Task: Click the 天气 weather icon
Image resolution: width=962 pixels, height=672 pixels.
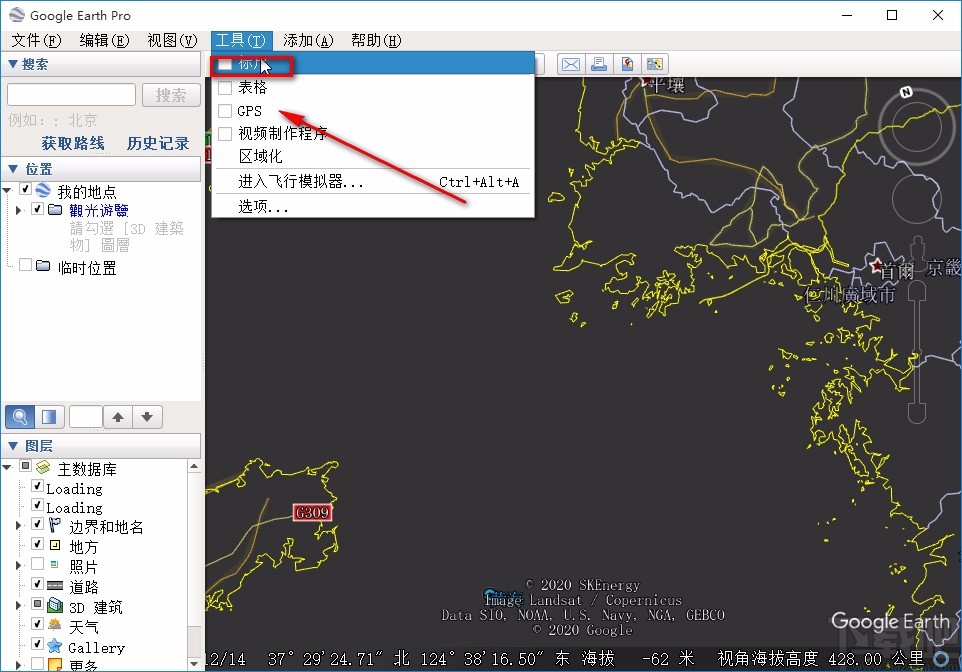Action: pyautogui.click(x=55, y=625)
